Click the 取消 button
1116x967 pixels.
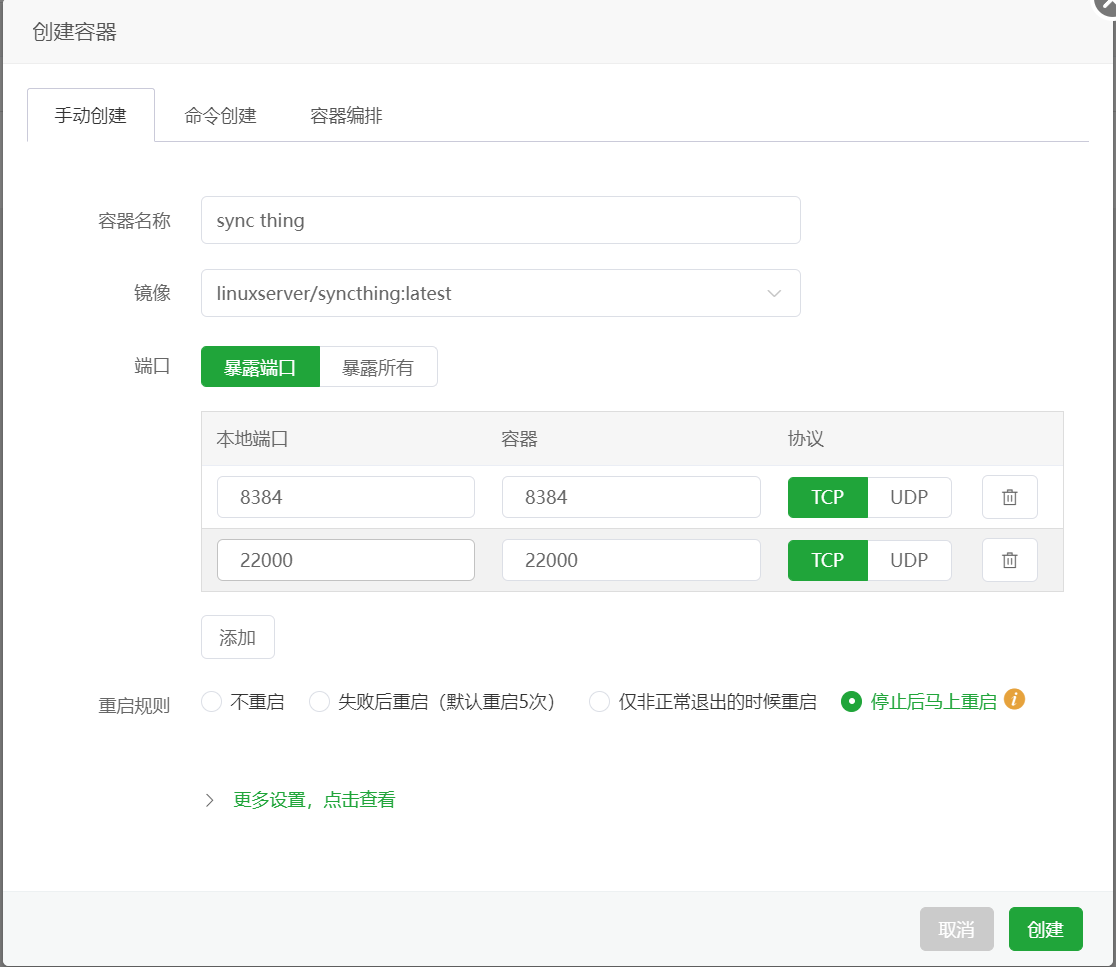(x=956, y=929)
